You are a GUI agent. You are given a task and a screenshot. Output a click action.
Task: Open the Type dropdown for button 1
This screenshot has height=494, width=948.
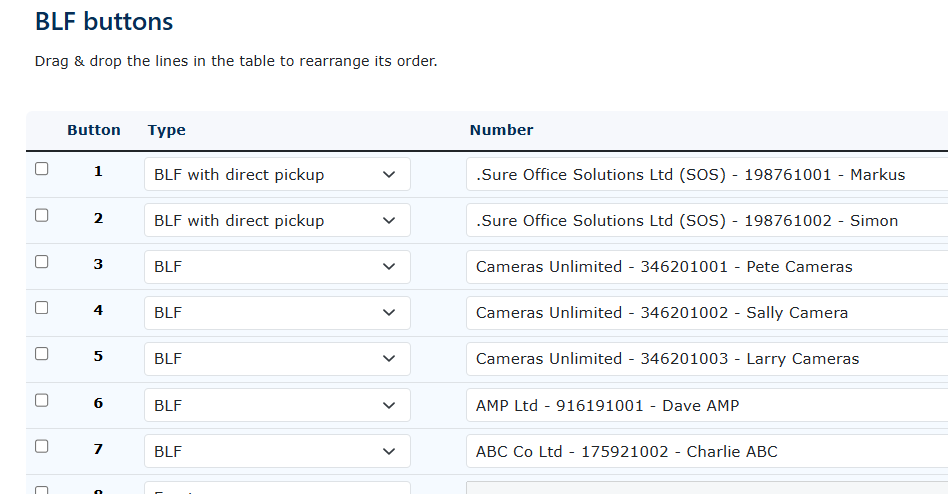[277, 174]
